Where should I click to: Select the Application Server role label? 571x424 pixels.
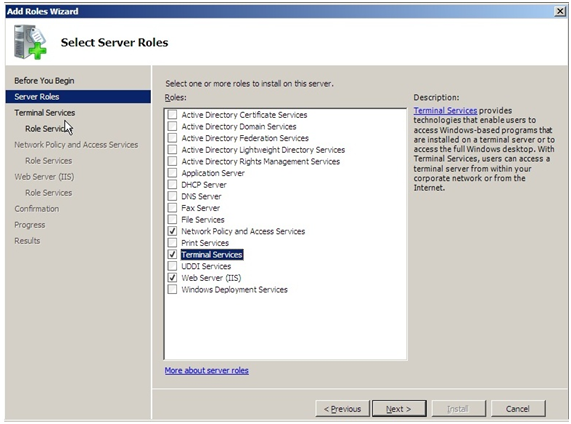click(x=213, y=173)
